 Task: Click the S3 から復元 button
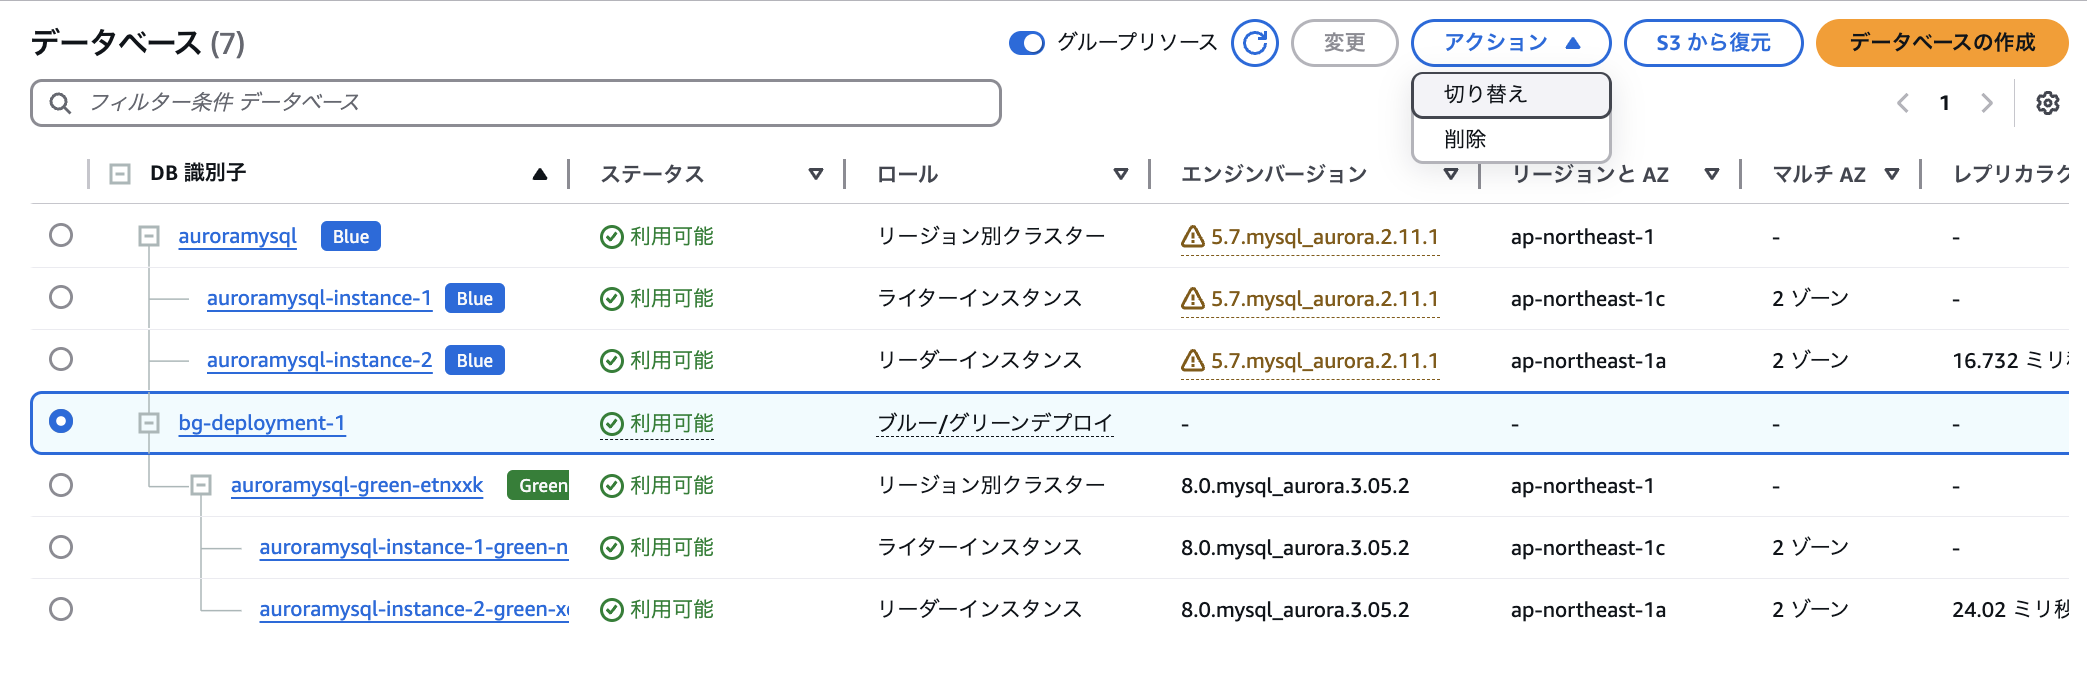click(1713, 43)
